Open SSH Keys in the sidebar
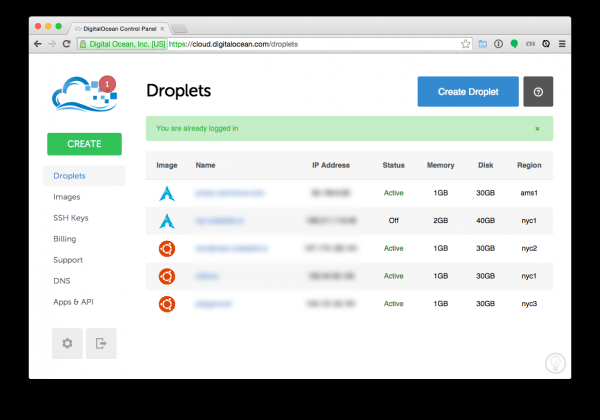 pos(71,218)
